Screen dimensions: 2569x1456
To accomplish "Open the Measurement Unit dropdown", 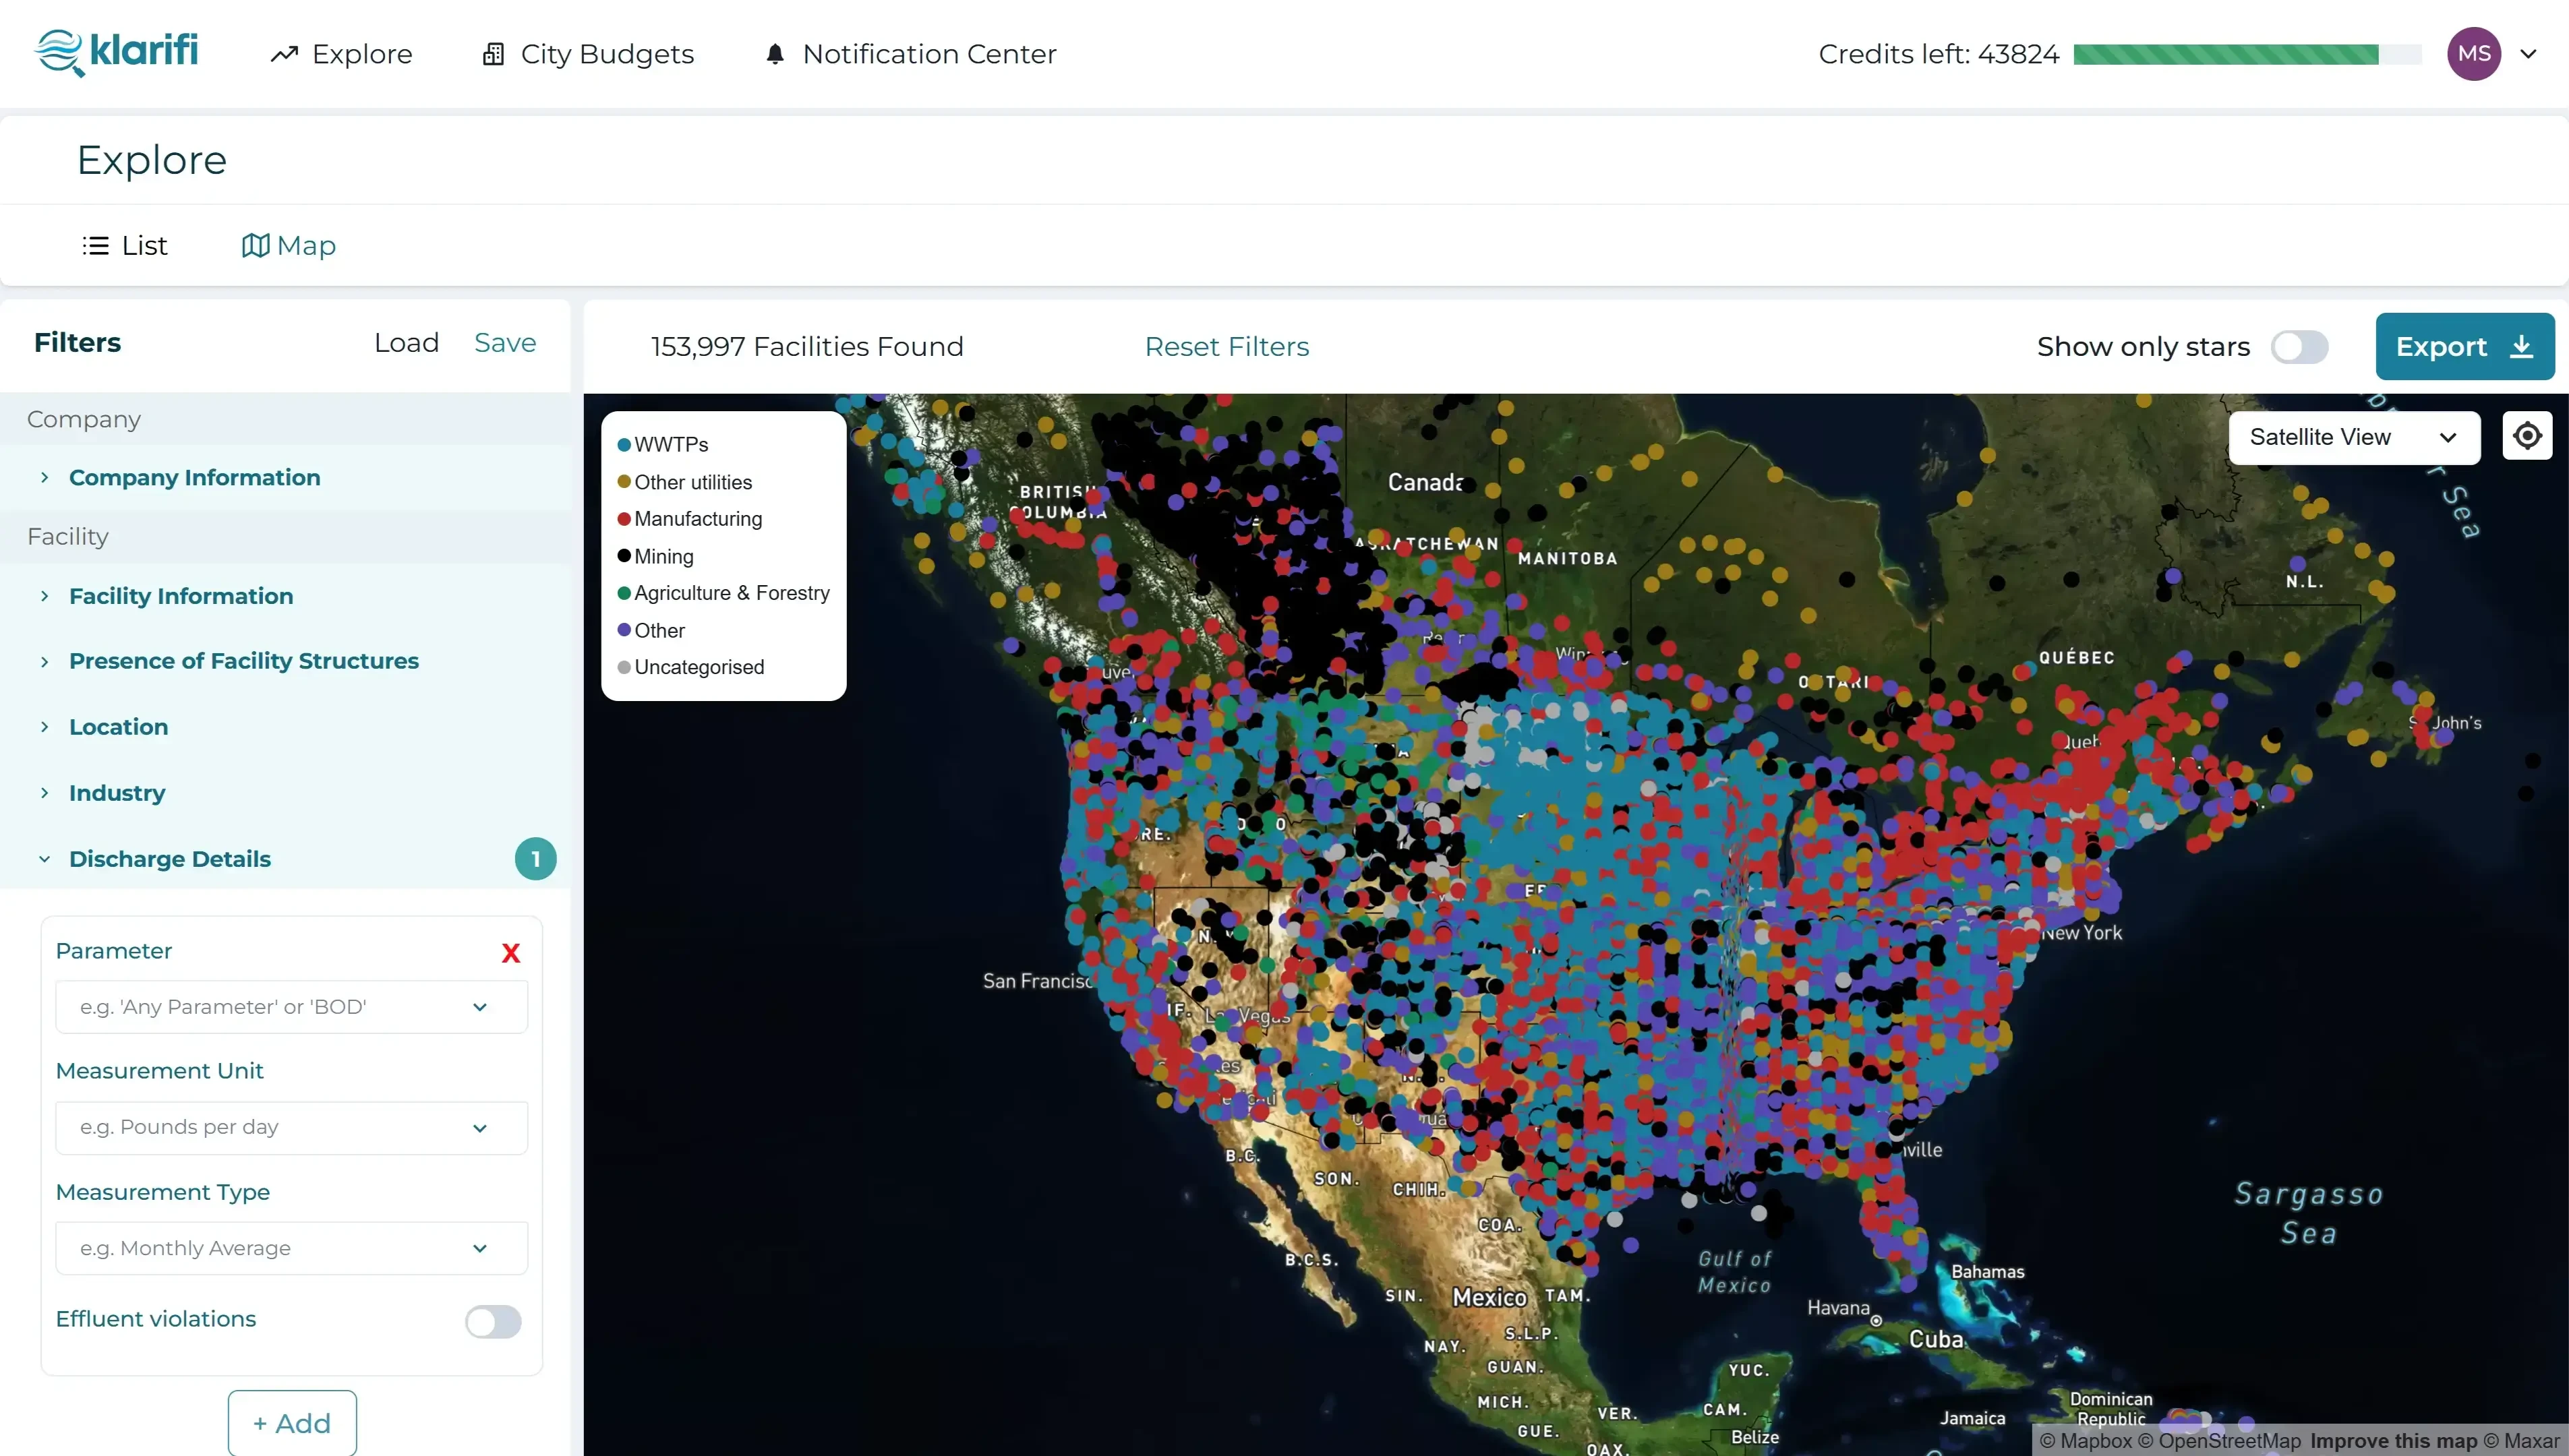I will tap(291, 1128).
